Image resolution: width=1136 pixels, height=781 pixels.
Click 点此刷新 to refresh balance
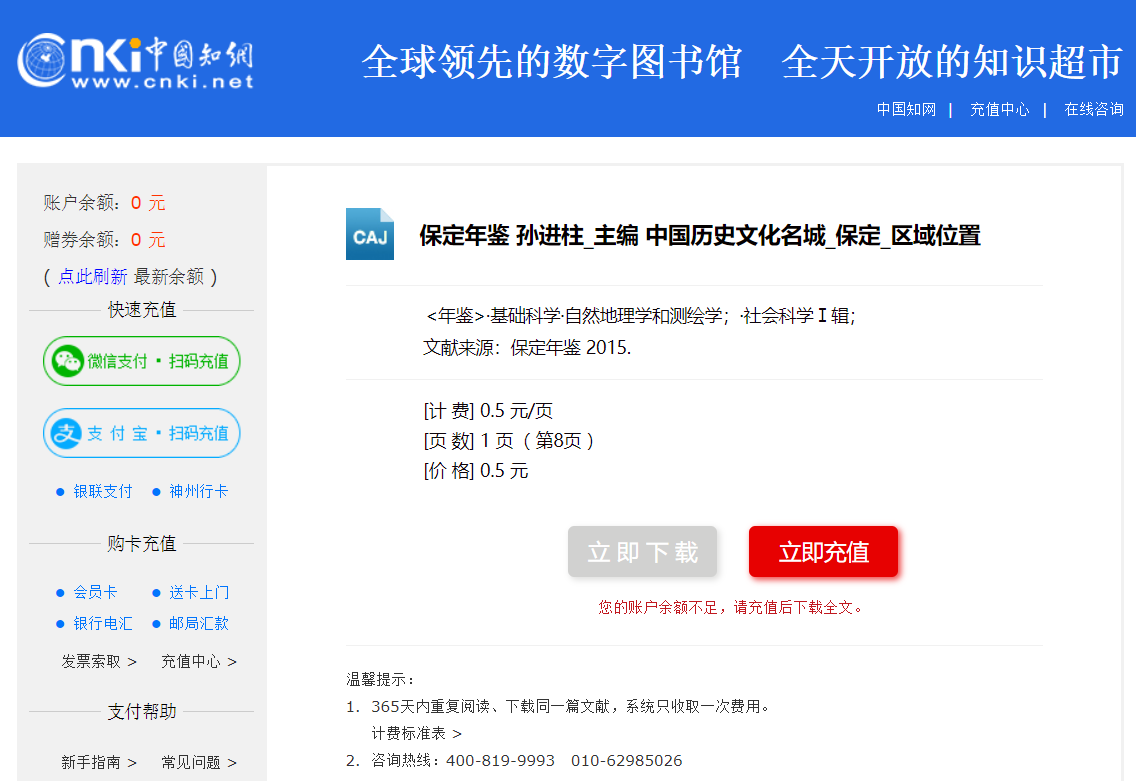point(92,277)
